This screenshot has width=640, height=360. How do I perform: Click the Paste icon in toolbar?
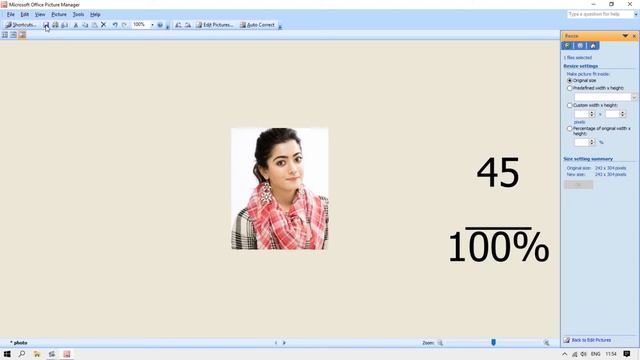click(x=94, y=25)
